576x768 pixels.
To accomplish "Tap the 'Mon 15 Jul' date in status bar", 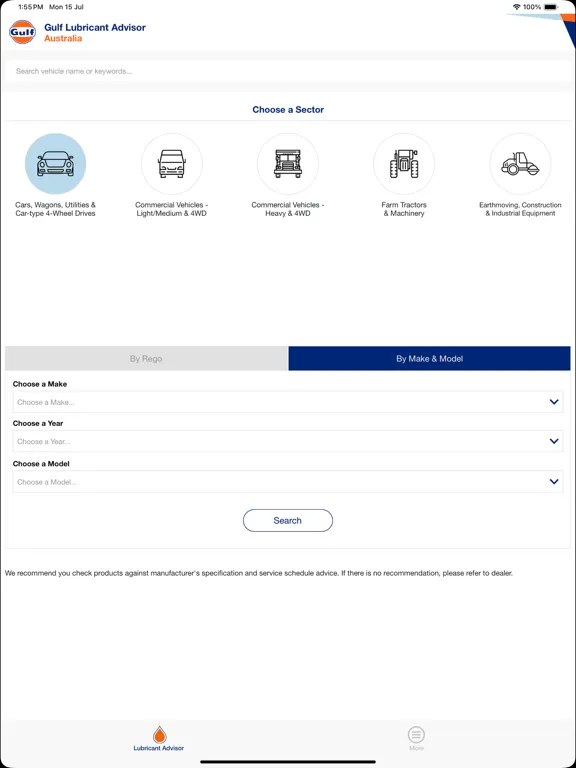I will 66,7.
